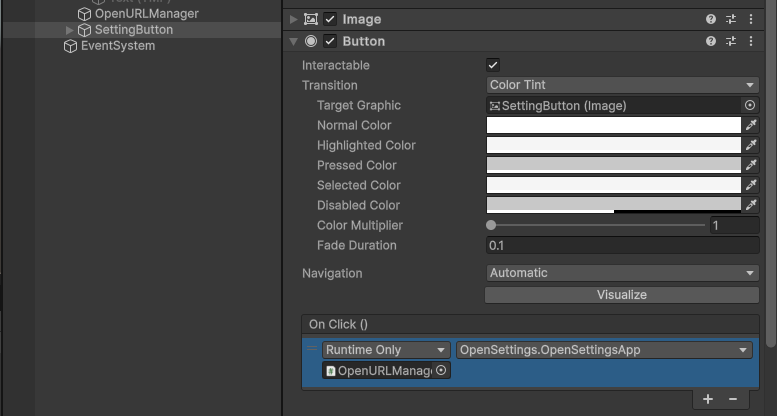Open help for the Button component
The width and height of the screenshot is (777, 416).
[711, 41]
